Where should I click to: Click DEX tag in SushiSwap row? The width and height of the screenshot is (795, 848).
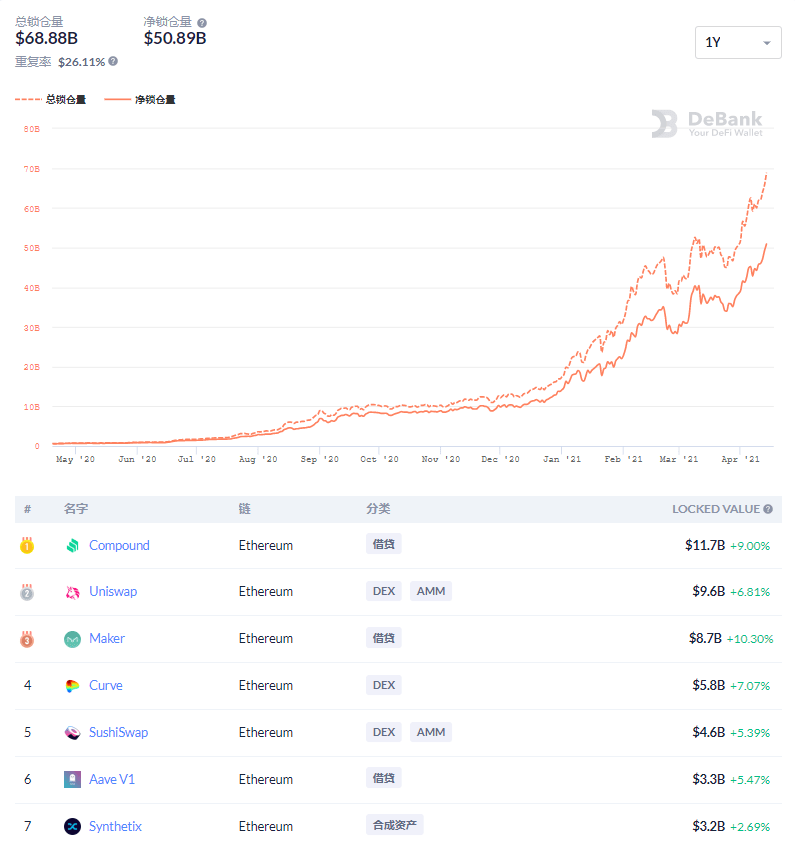point(384,732)
